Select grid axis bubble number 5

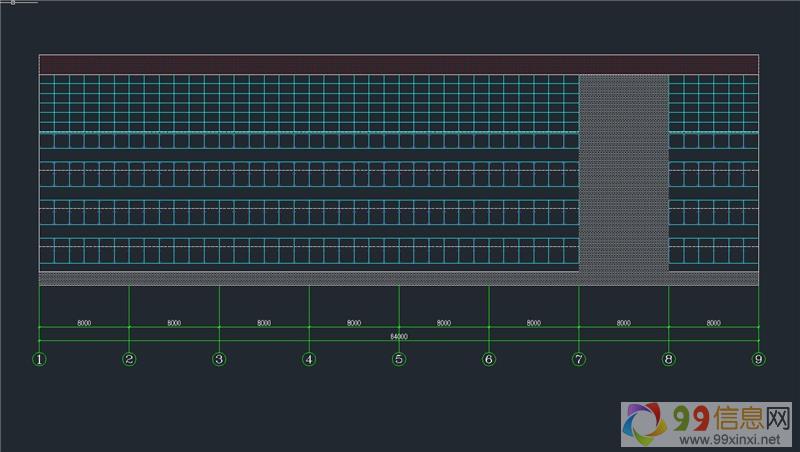click(x=399, y=359)
